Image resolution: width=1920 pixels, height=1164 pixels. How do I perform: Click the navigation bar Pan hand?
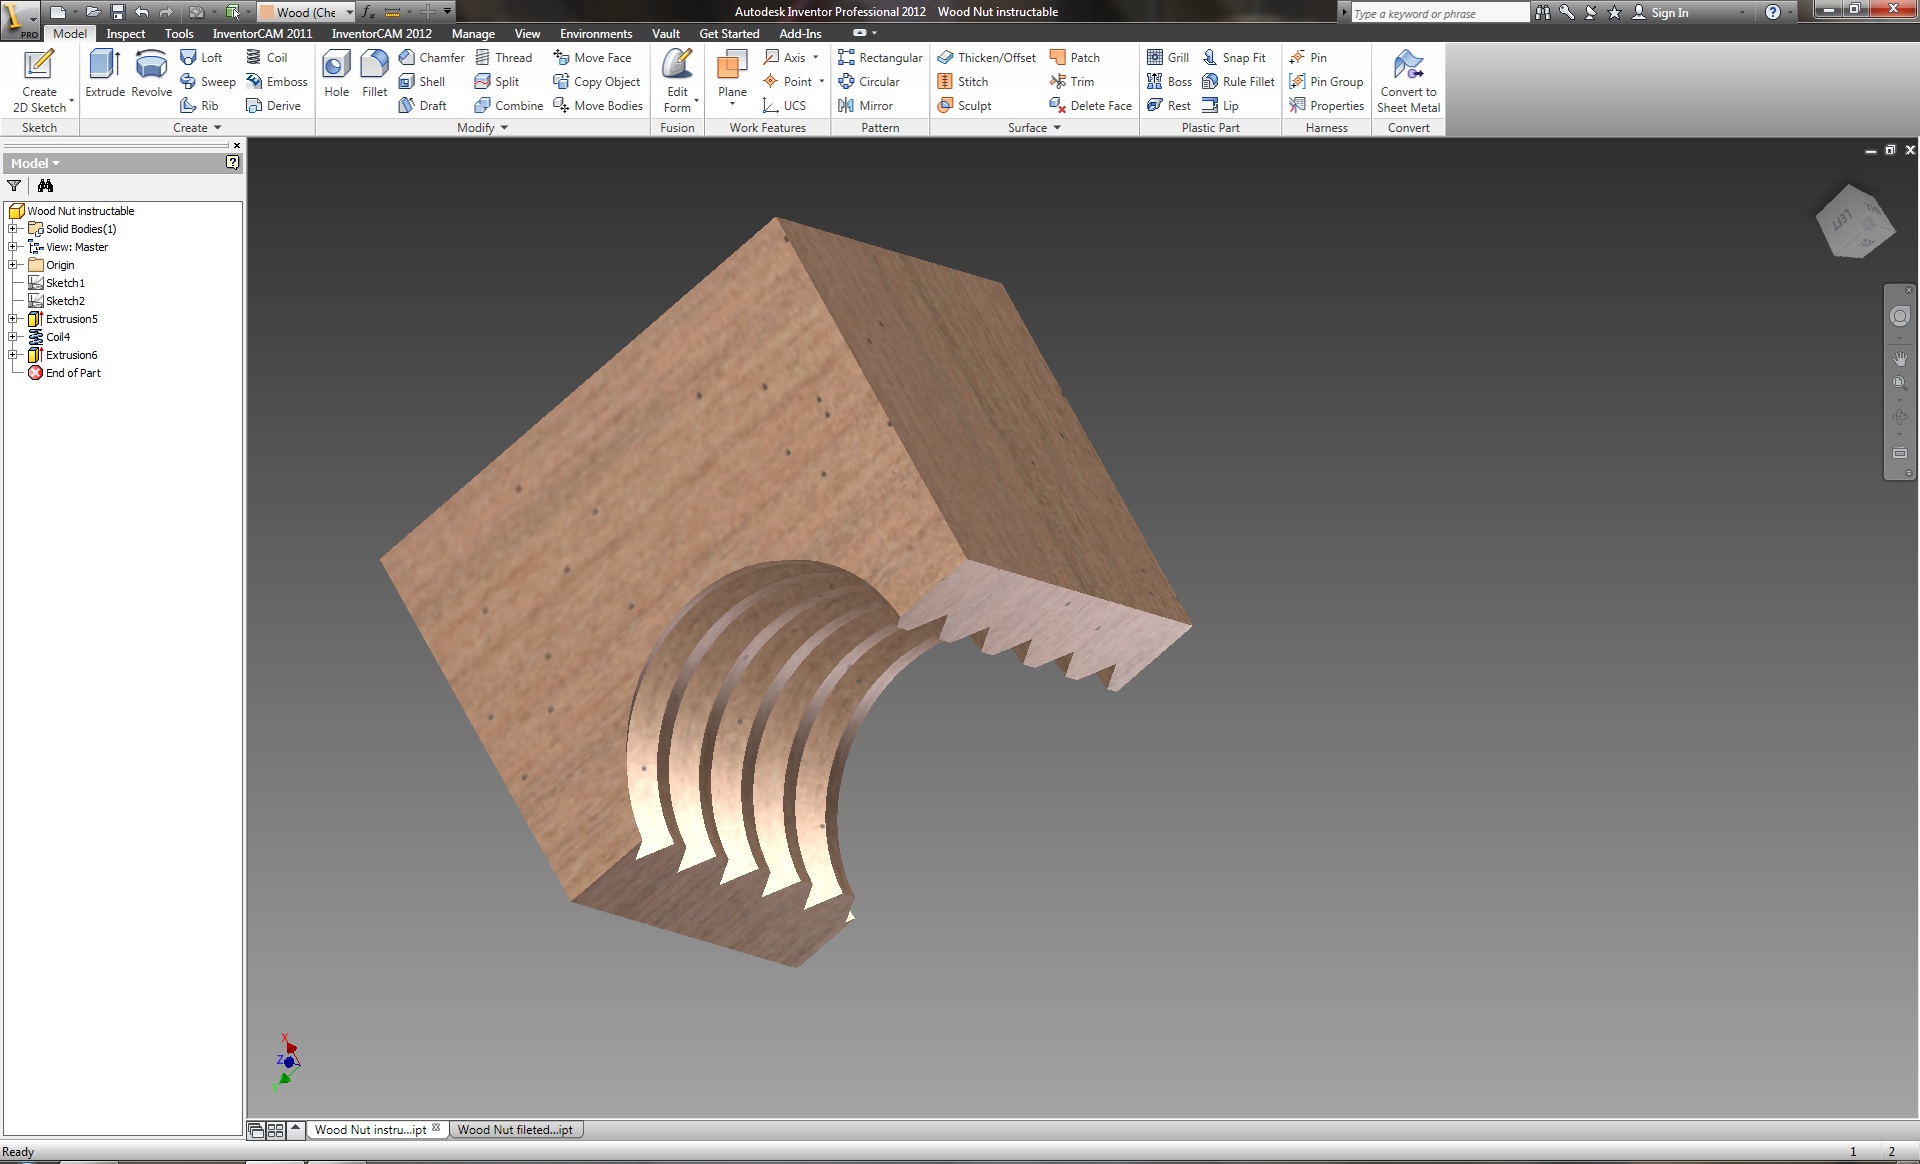pyautogui.click(x=1899, y=358)
